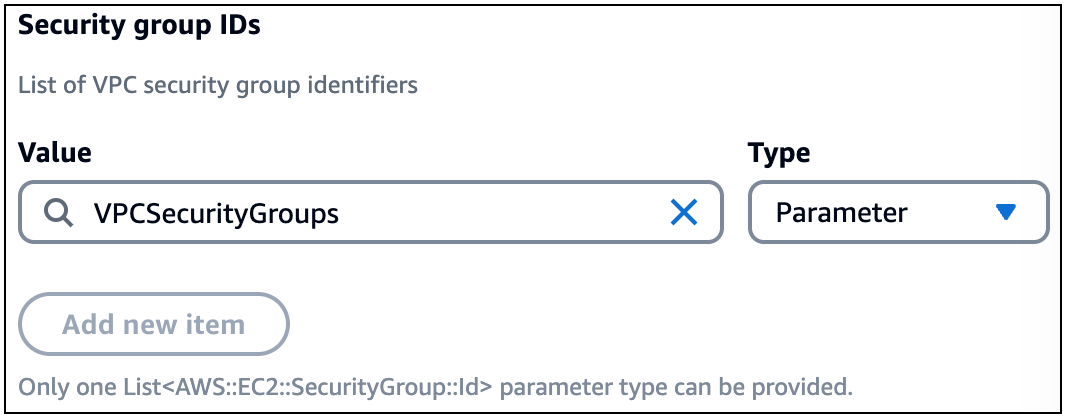
Task: Click the "List of VPC security group identifiers" description
Action: coord(218,85)
